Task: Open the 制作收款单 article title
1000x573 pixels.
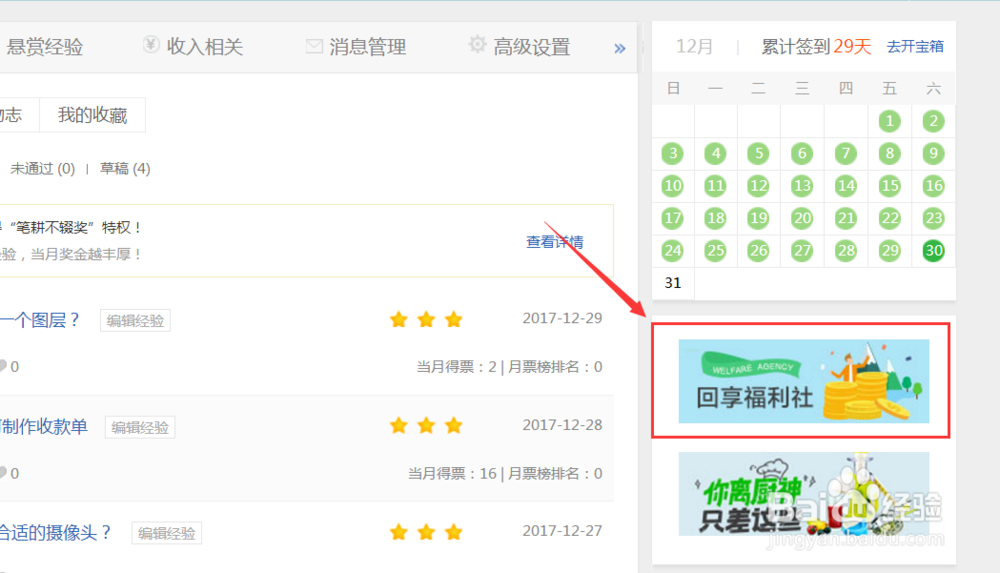Action: point(43,426)
